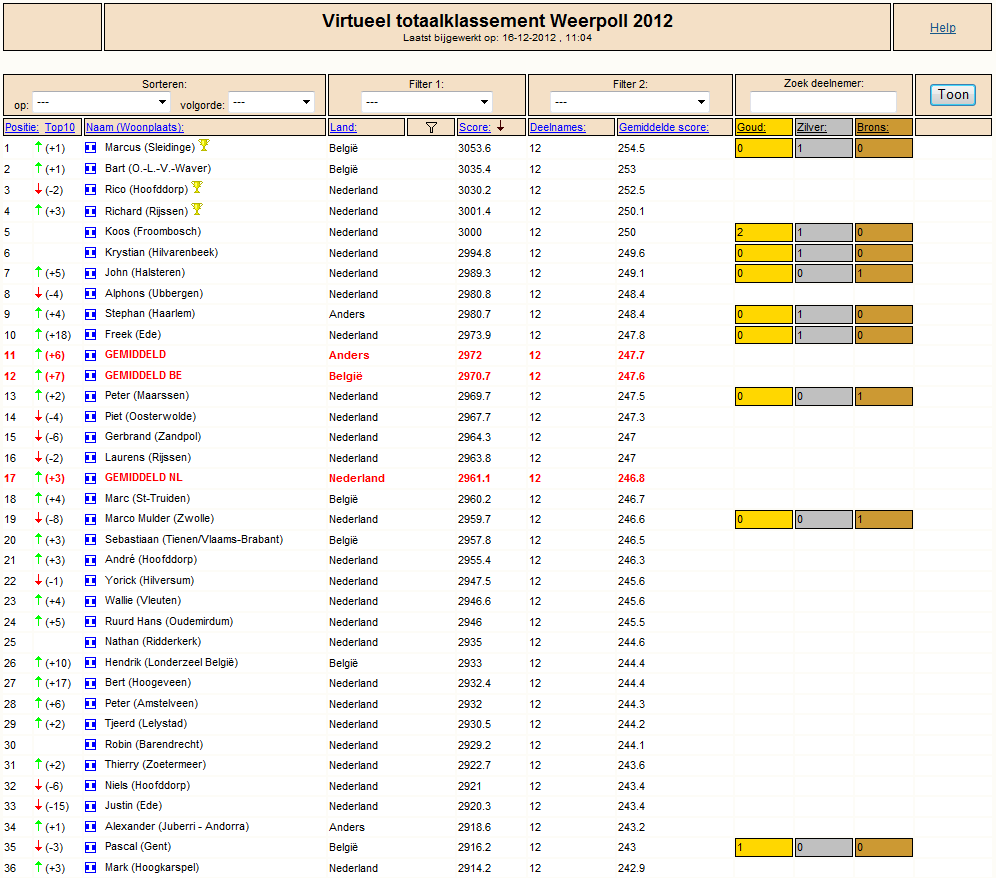
Task: Click the title Virtueel totaalklassement Weerpoll 2012
Action: [x=497, y=21]
